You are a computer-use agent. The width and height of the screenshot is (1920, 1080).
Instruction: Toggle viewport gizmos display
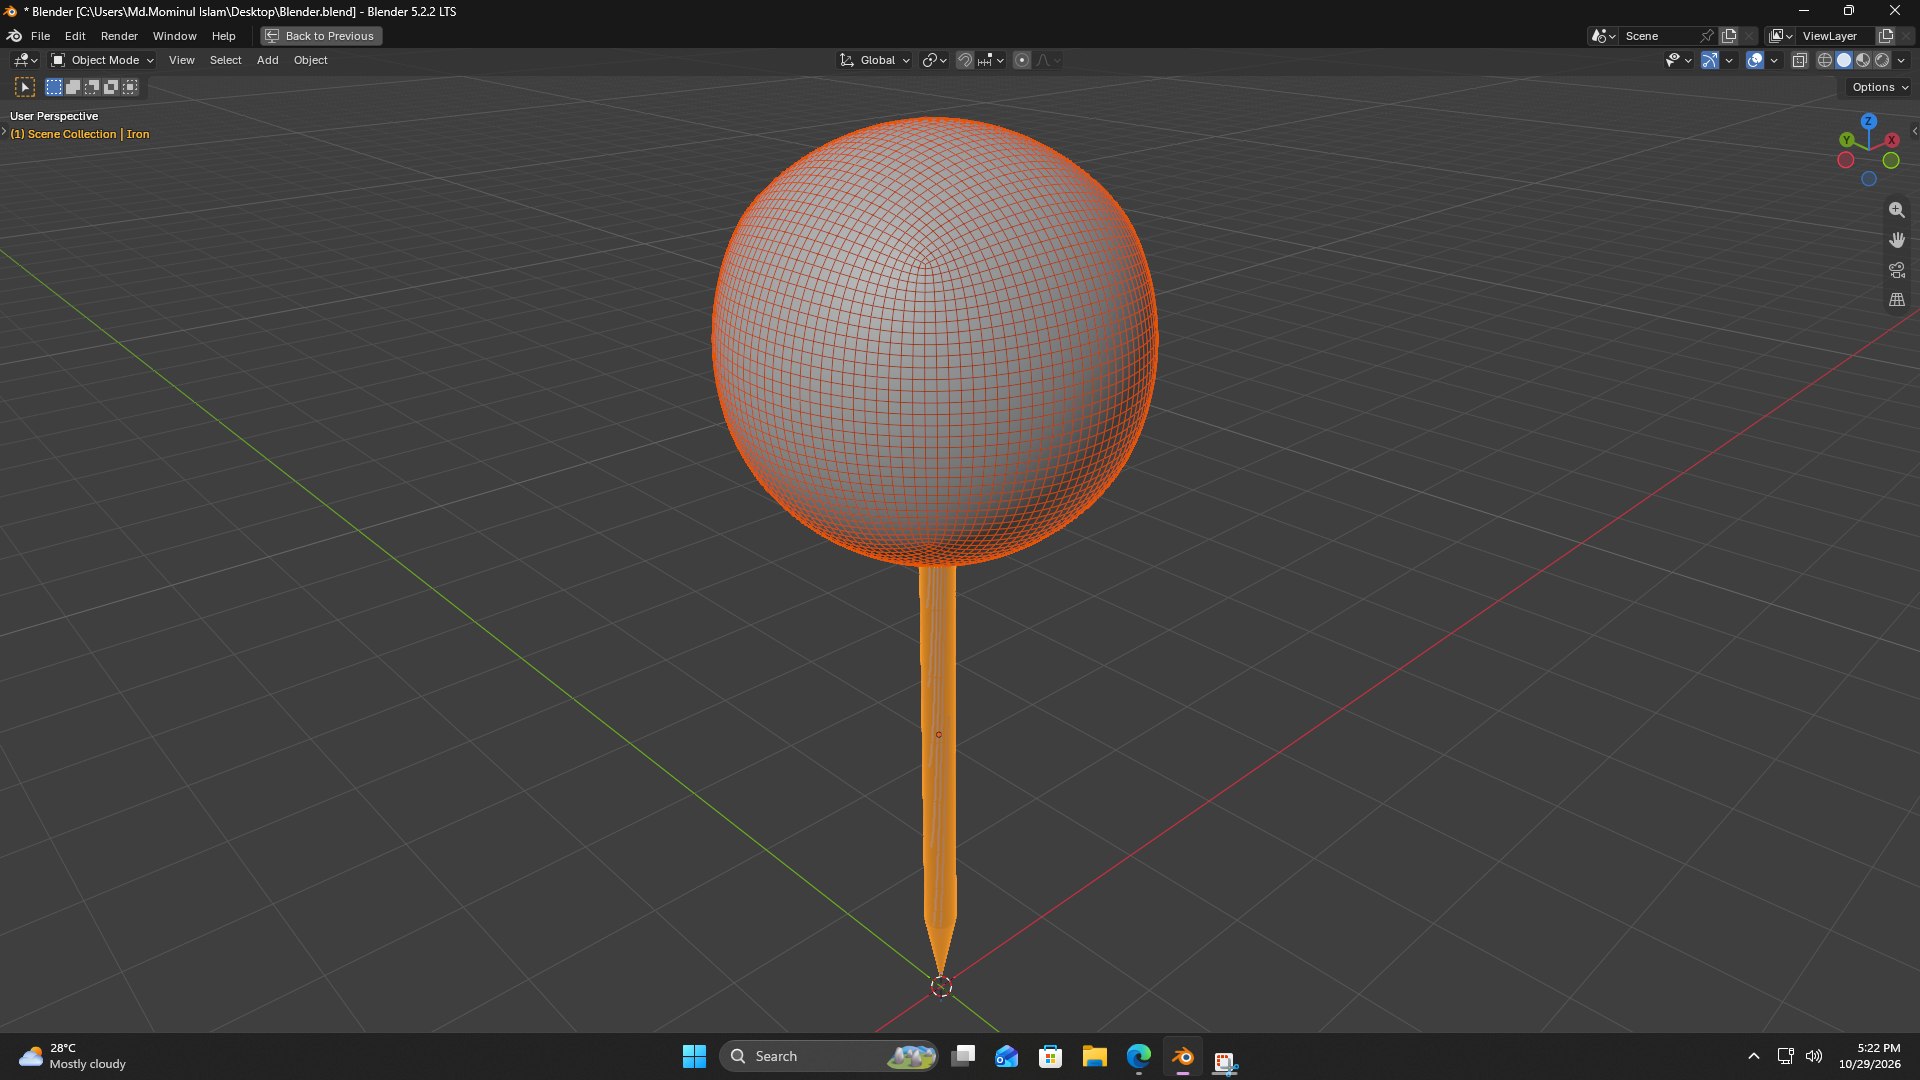pyautogui.click(x=1710, y=60)
